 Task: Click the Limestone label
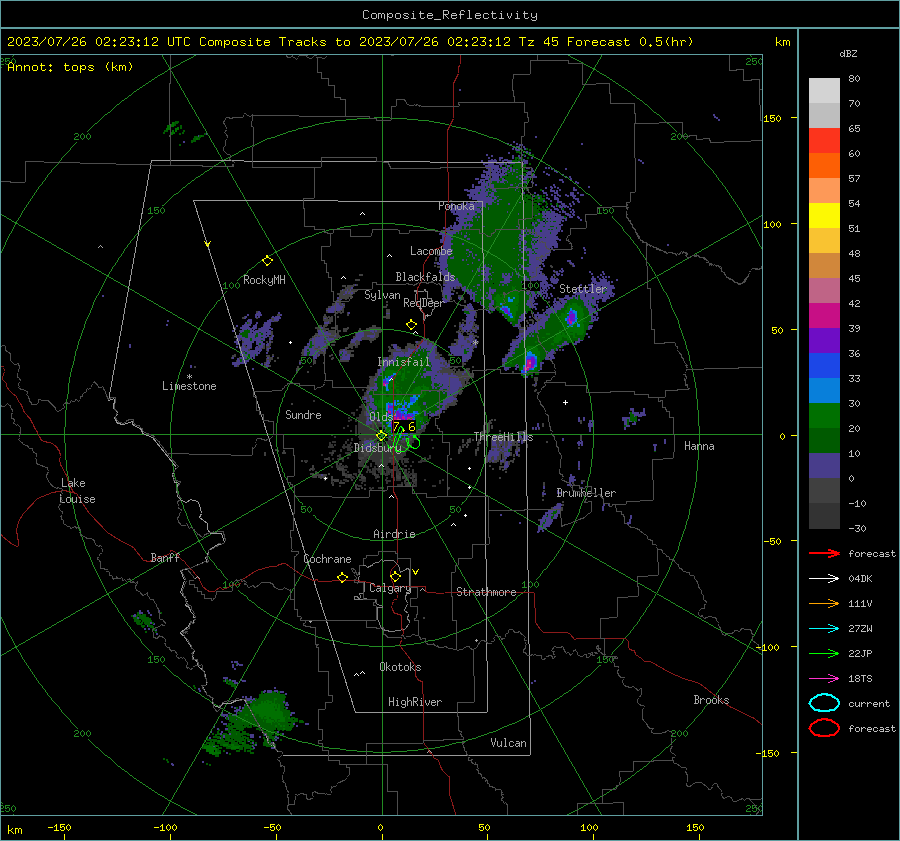coord(189,386)
